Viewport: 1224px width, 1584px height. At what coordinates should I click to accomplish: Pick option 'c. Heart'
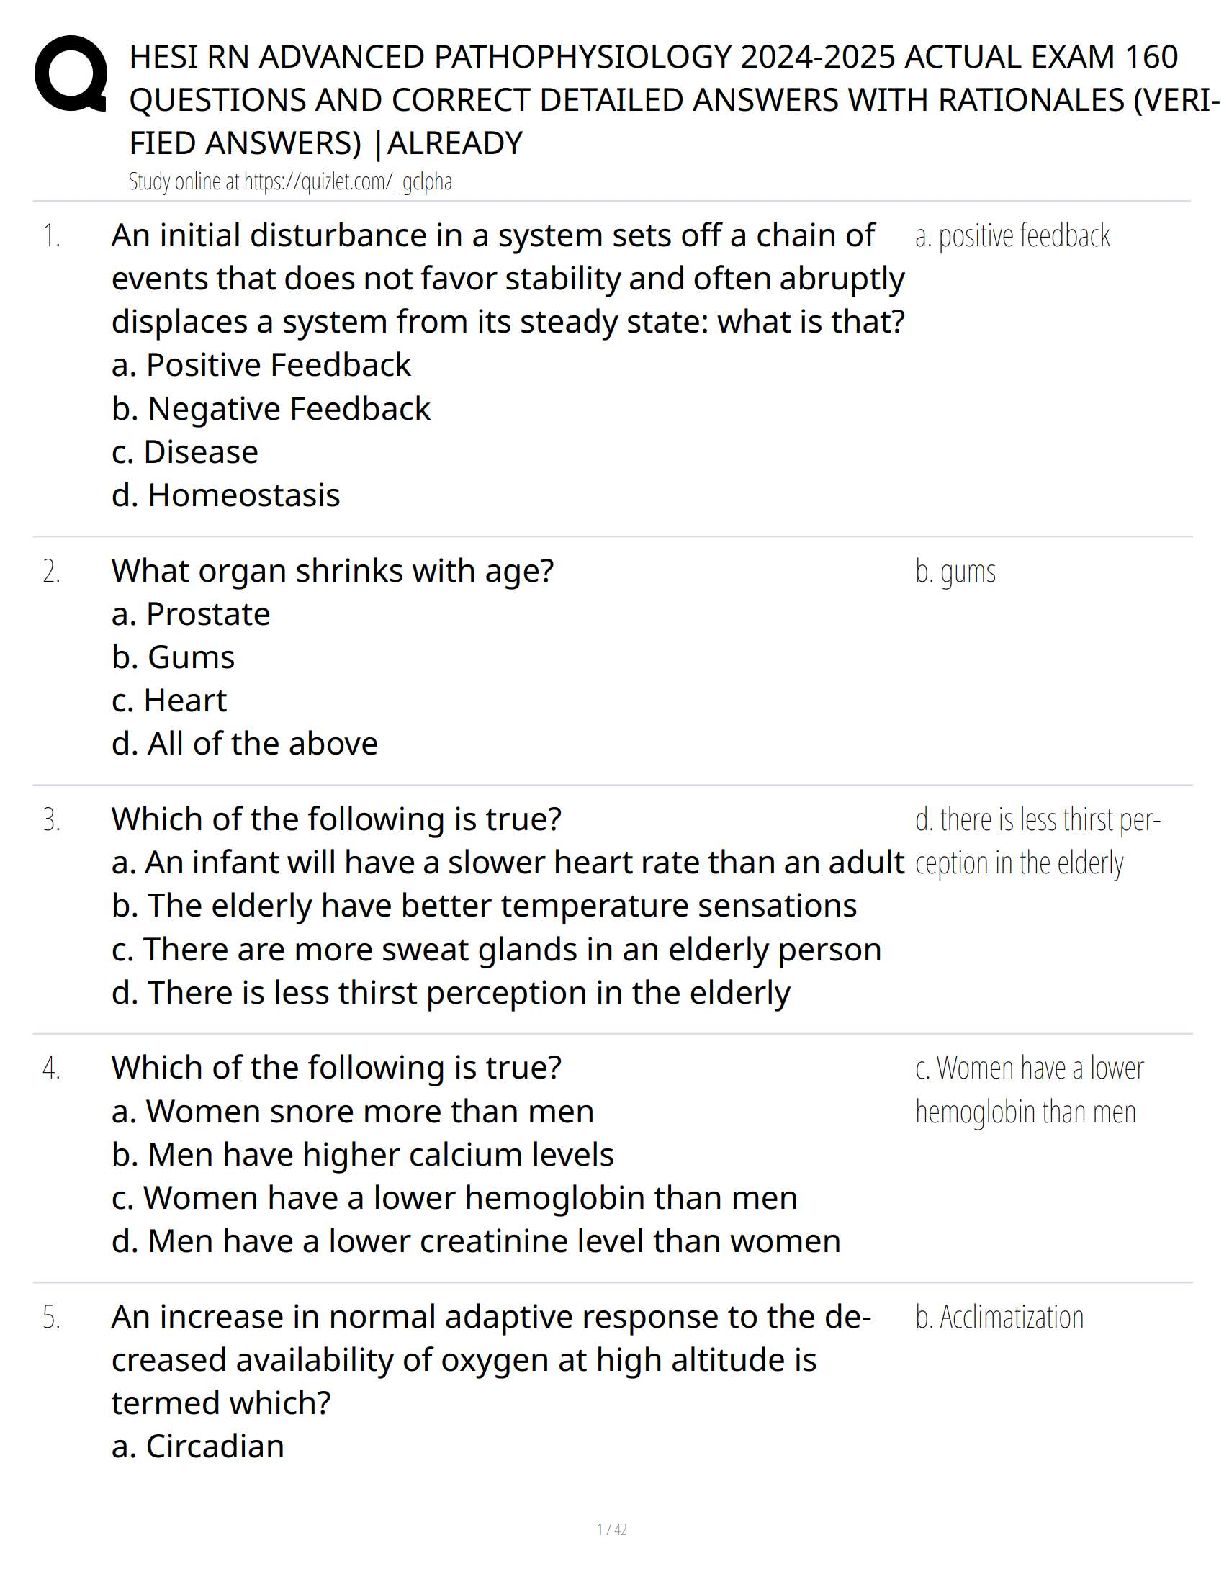[169, 700]
